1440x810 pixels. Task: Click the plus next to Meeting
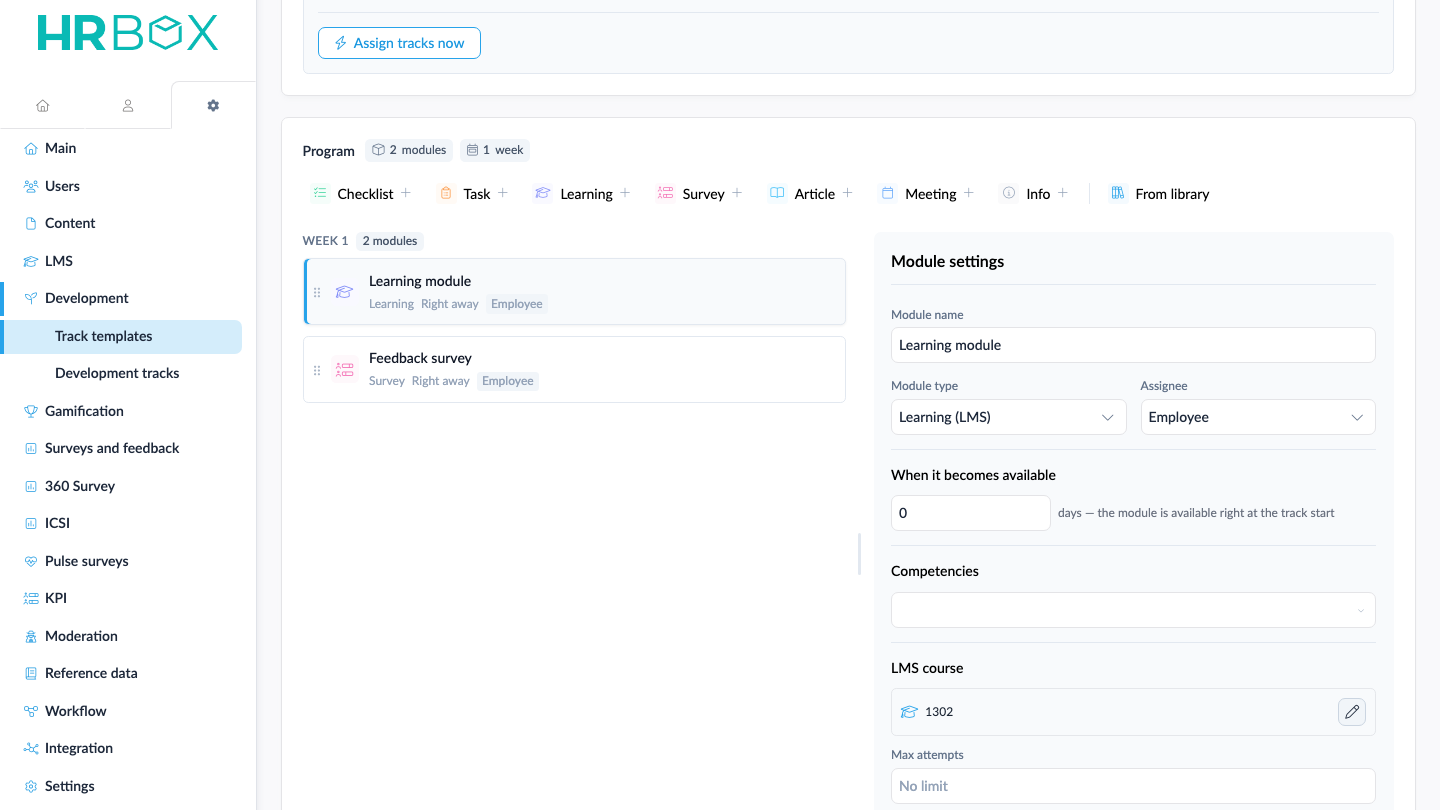pyautogui.click(x=968, y=193)
